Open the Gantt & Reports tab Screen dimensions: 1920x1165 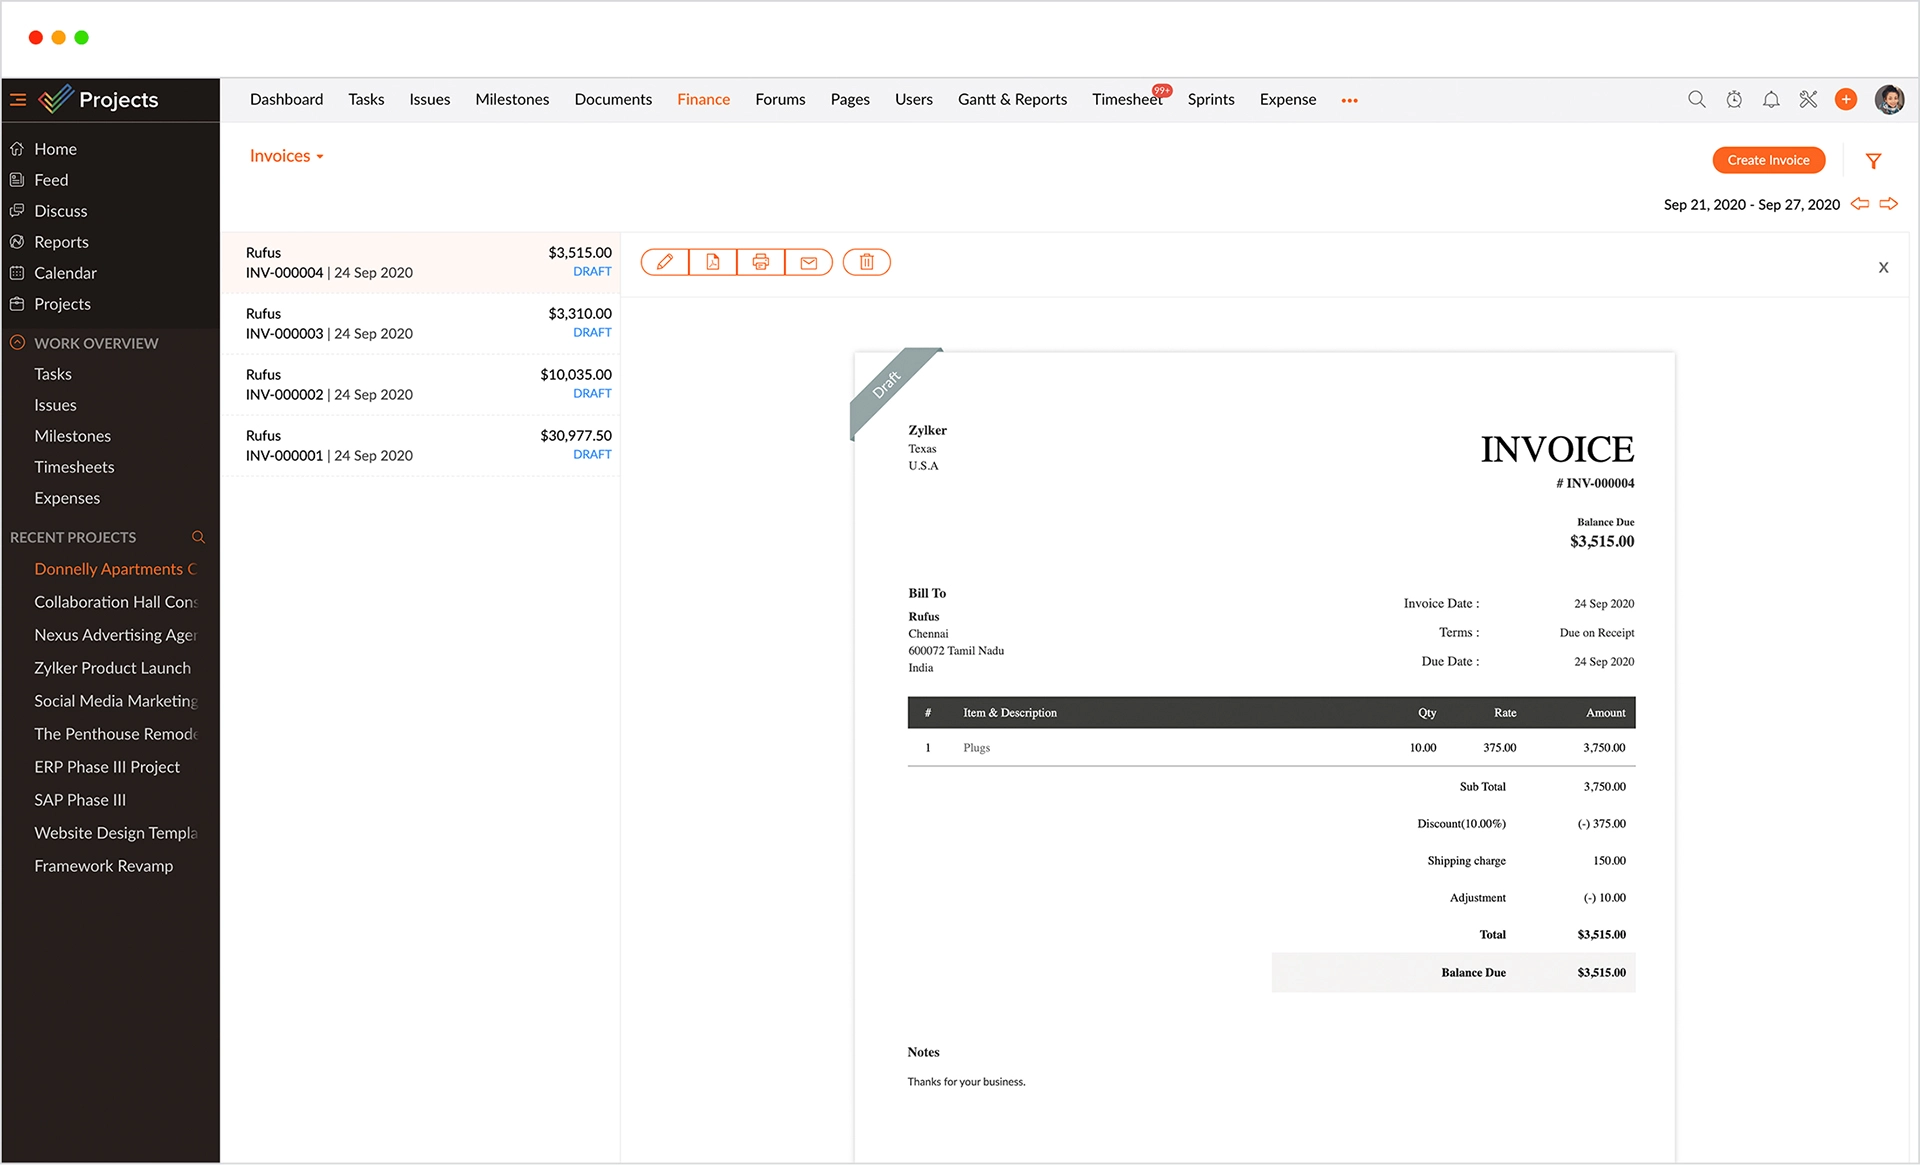pyautogui.click(x=1012, y=99)
